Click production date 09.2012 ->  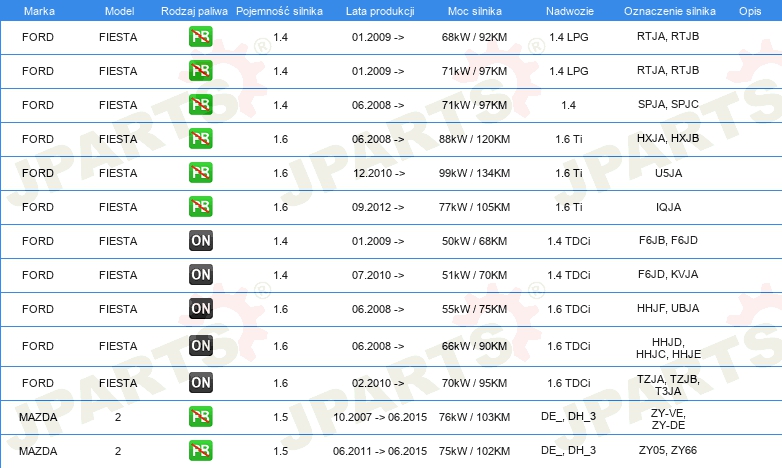378,207
